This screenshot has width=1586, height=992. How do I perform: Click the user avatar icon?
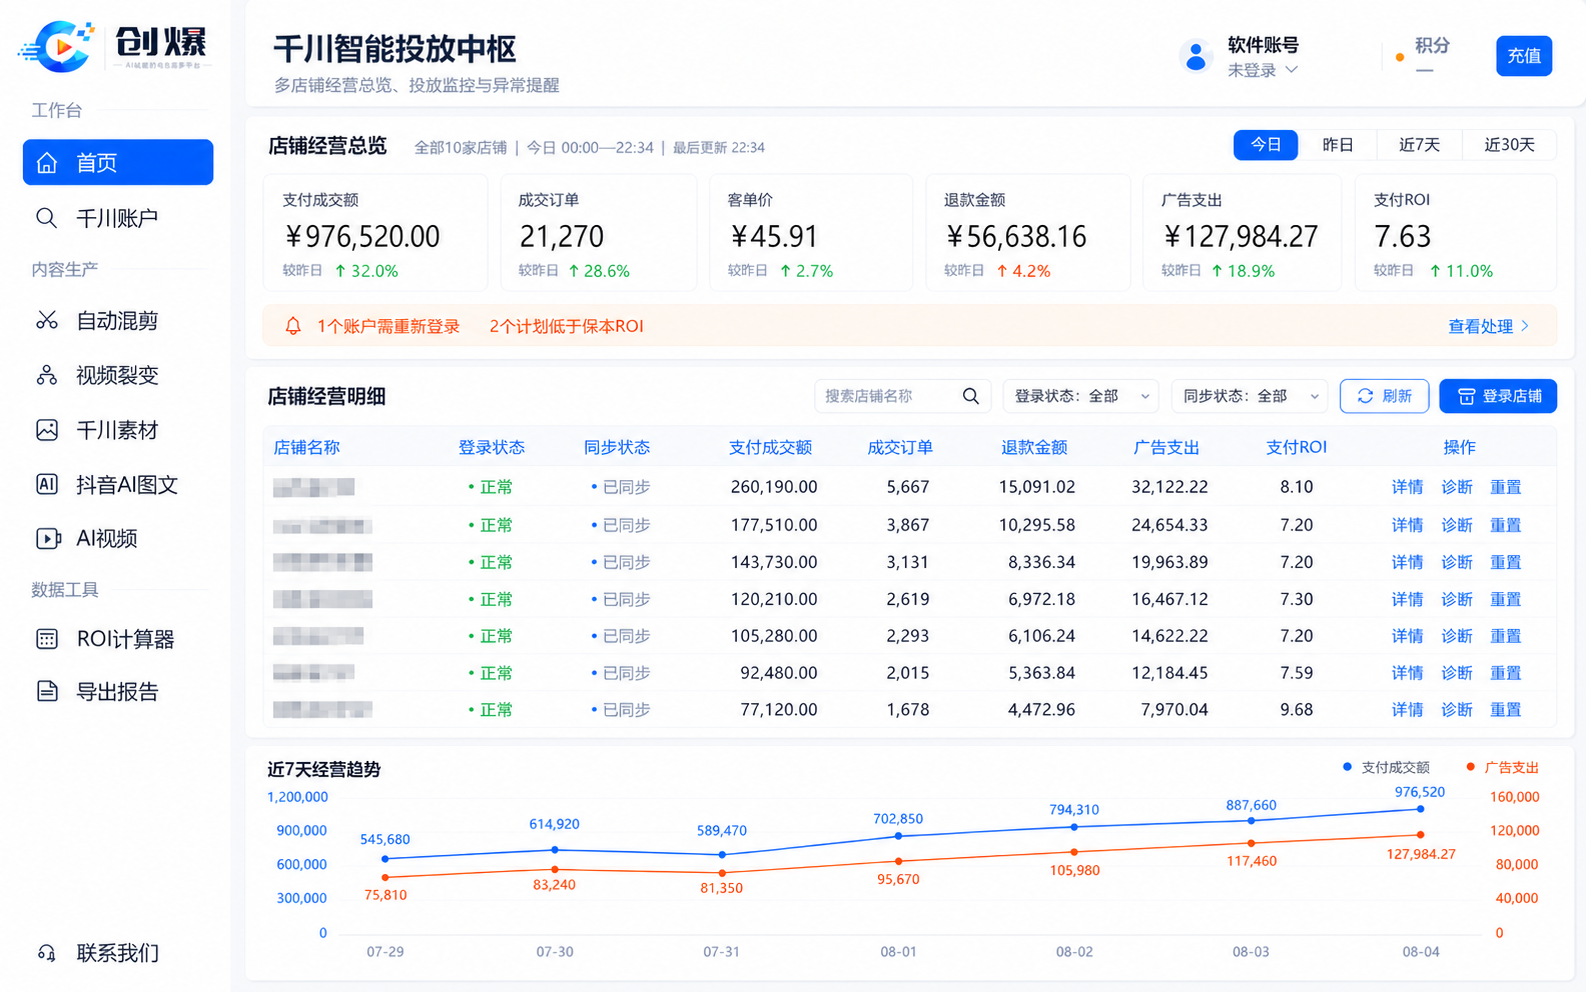[1195, 57]
